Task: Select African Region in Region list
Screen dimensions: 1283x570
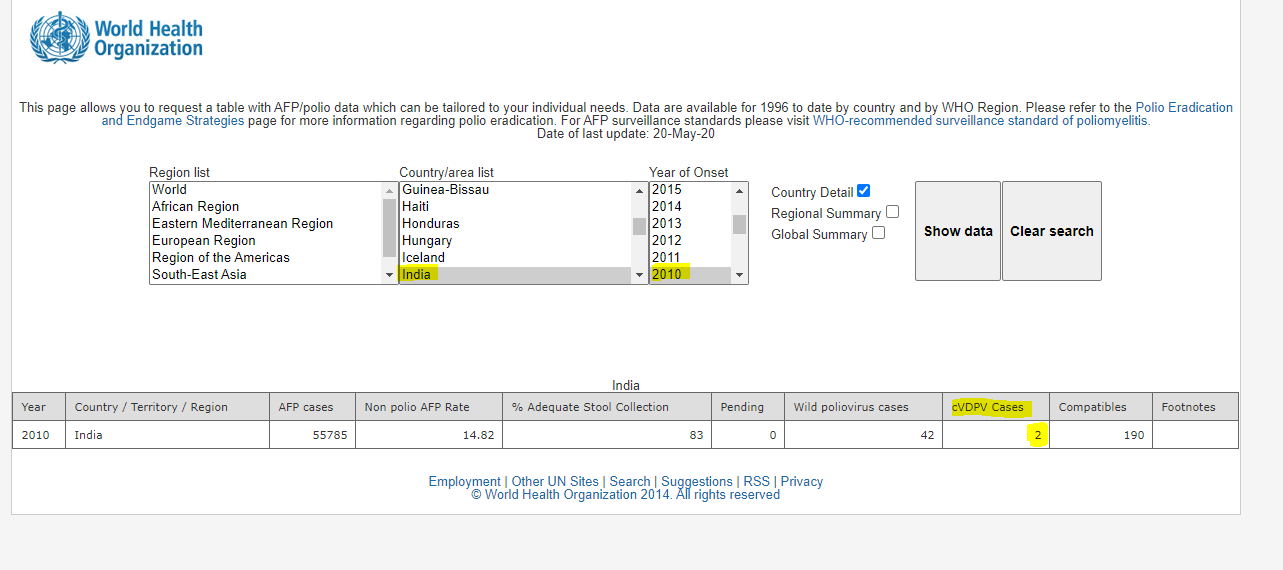Action: tap(266, 207)
